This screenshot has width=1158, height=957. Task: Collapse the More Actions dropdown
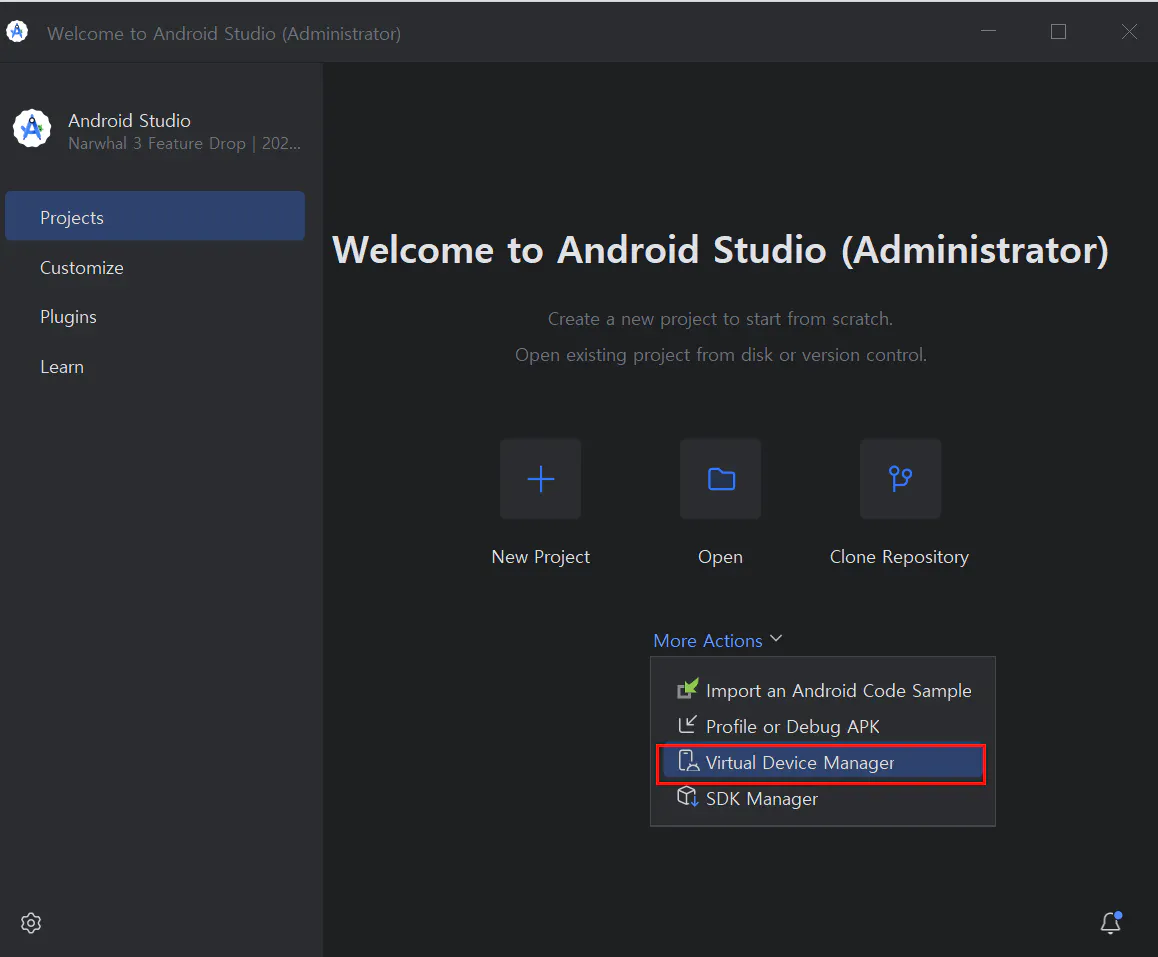tap(717, 640)
